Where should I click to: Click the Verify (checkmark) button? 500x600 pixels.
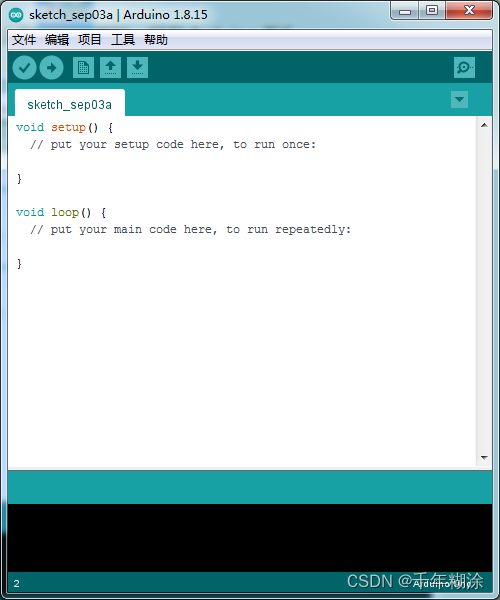(24, 68)
